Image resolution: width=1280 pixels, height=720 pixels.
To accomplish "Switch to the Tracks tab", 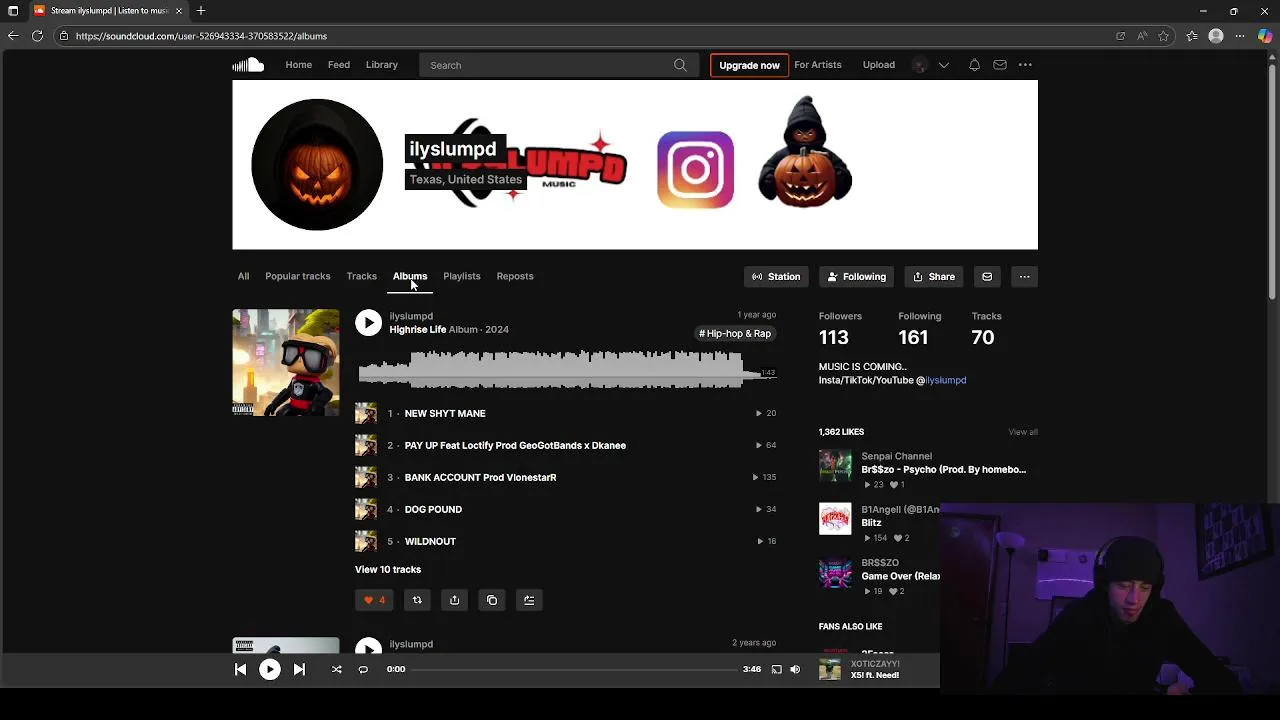I will 361,276.
